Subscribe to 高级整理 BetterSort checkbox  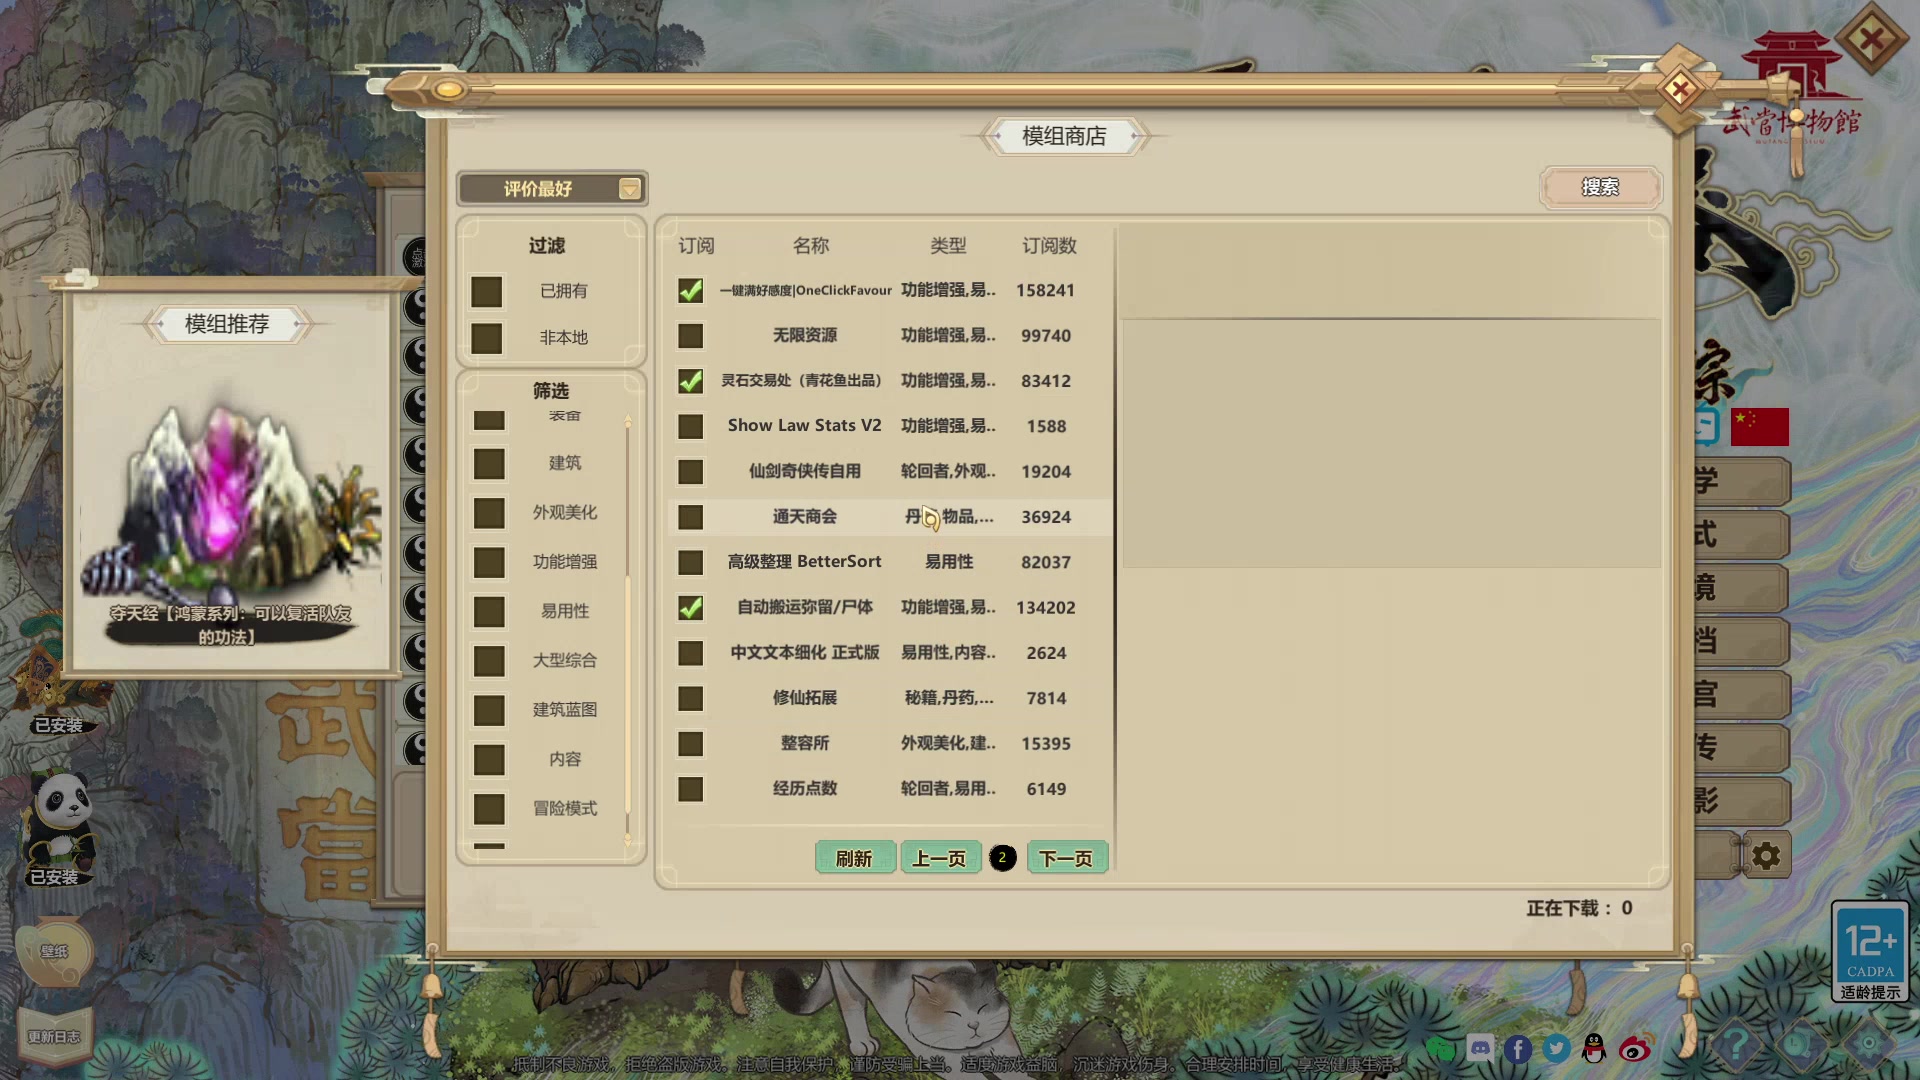point(690,562)
